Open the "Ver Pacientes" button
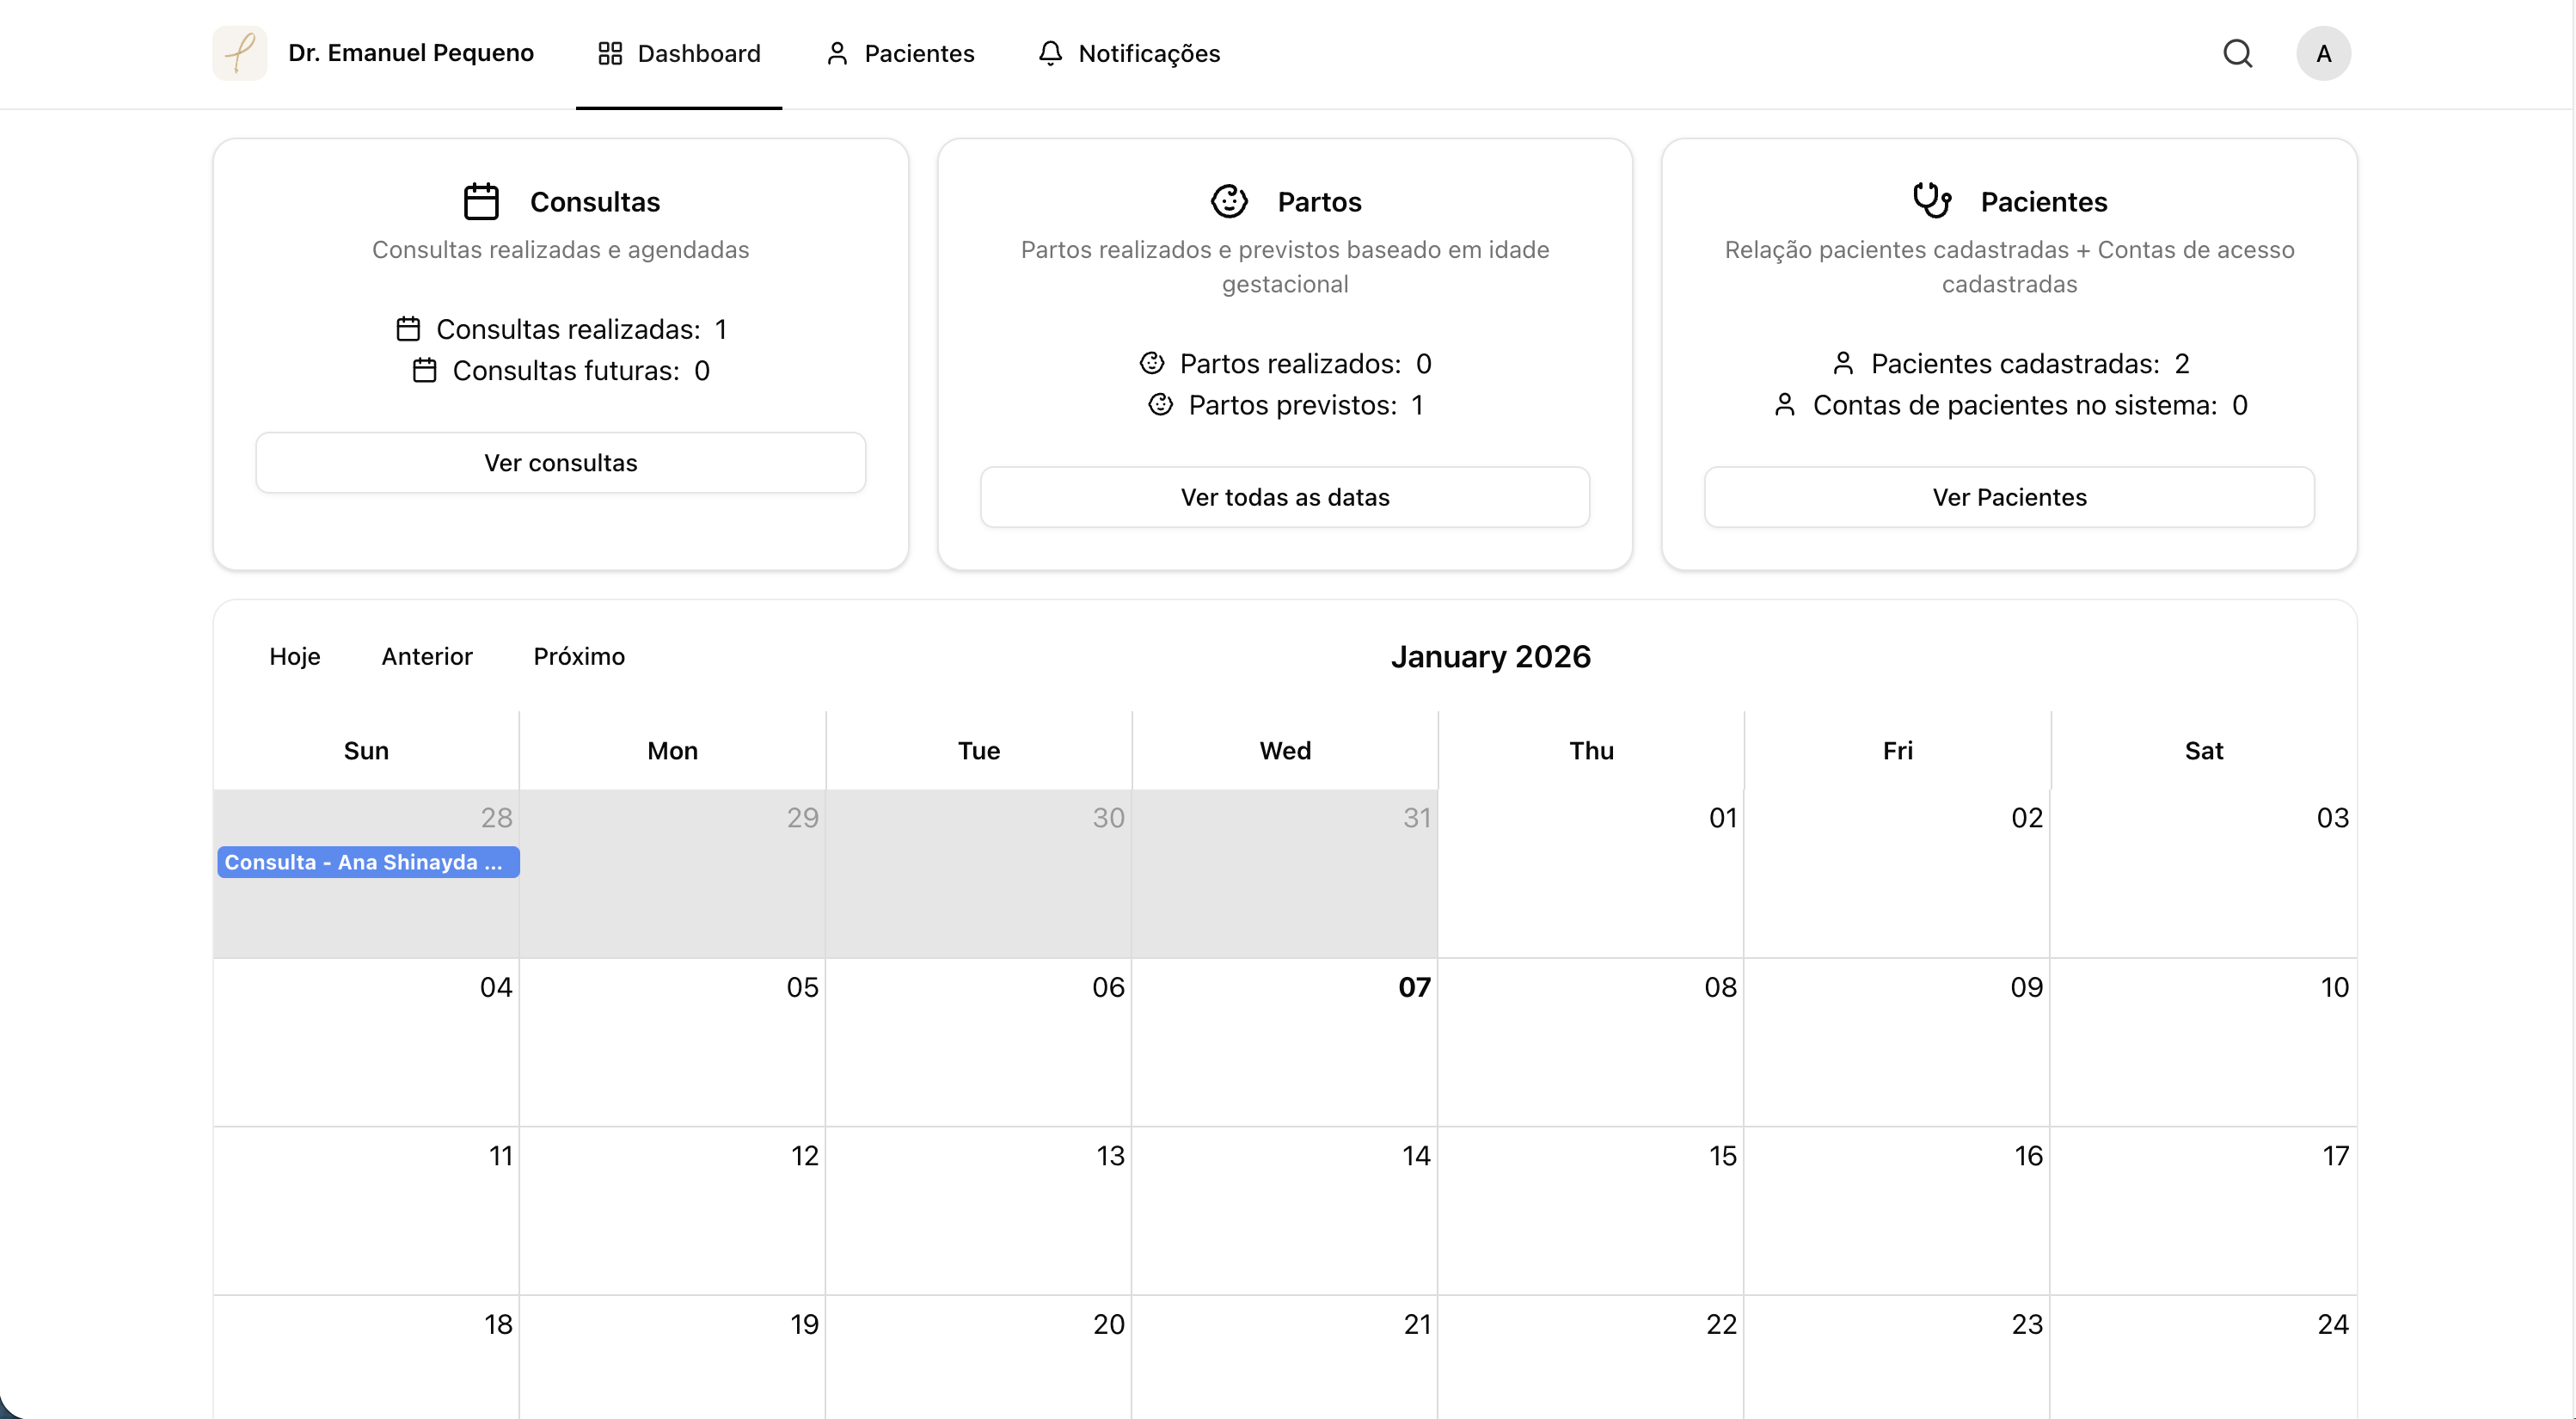Image resolution: width=2576 pixels, height=1419 pixels. click(2008, 497)
